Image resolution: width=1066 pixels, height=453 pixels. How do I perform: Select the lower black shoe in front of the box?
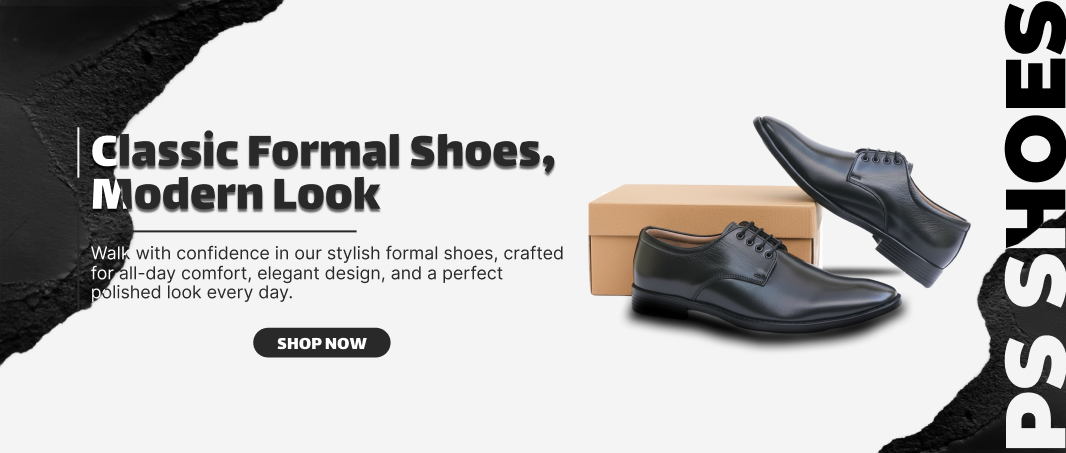(766, 278)
